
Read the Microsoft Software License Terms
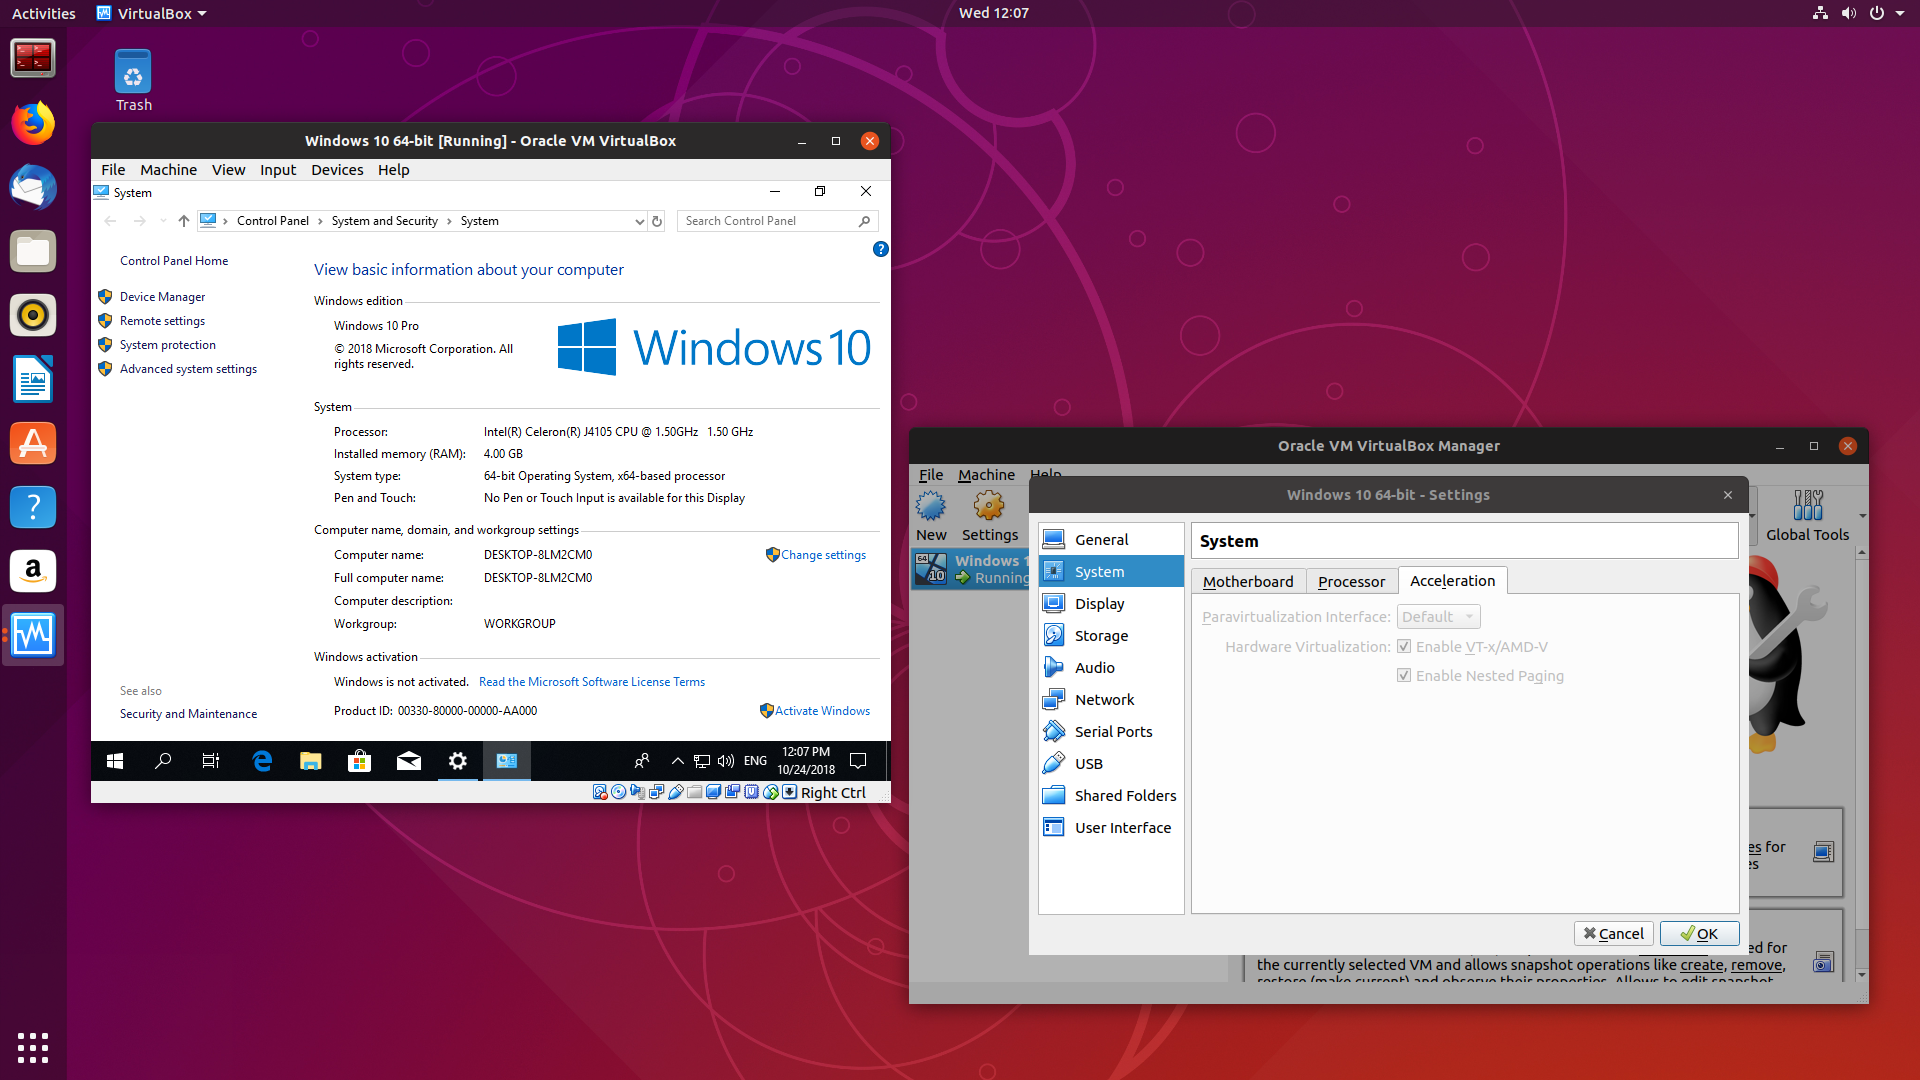(x=592, y=682)
